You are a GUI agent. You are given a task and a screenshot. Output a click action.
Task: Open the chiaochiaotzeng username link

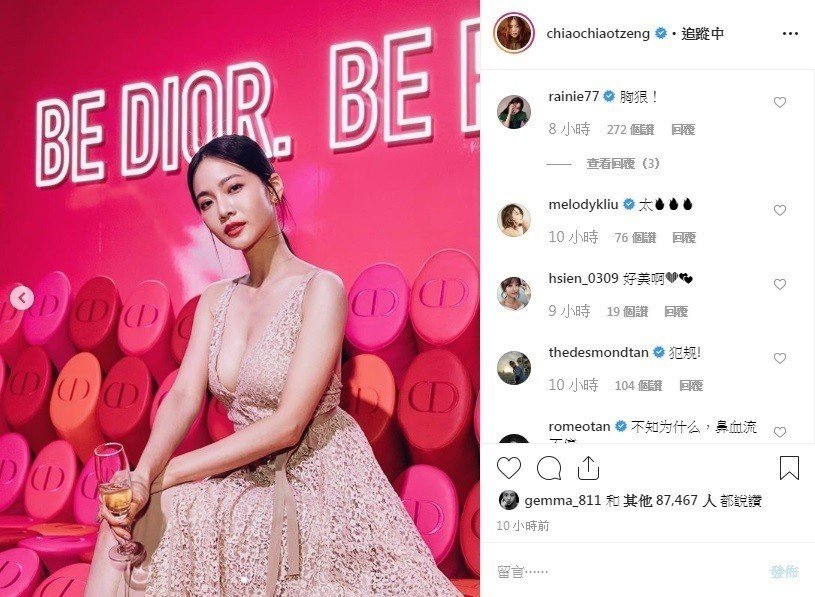click(598, 34)
